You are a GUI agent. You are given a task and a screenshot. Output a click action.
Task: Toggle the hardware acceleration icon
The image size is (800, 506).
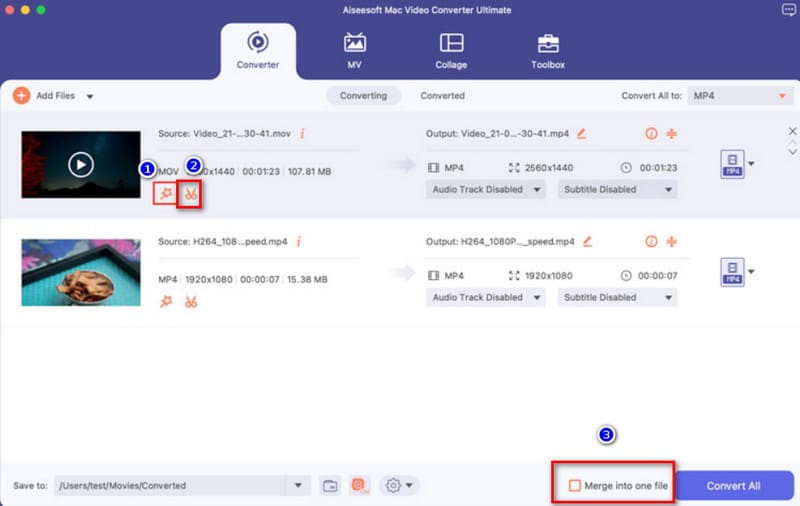(360, 486)
